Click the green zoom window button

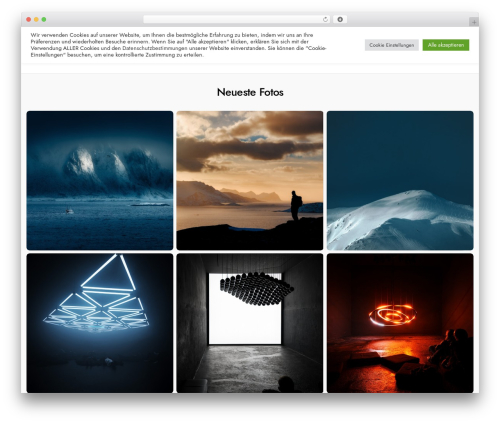tap(44, 20)
